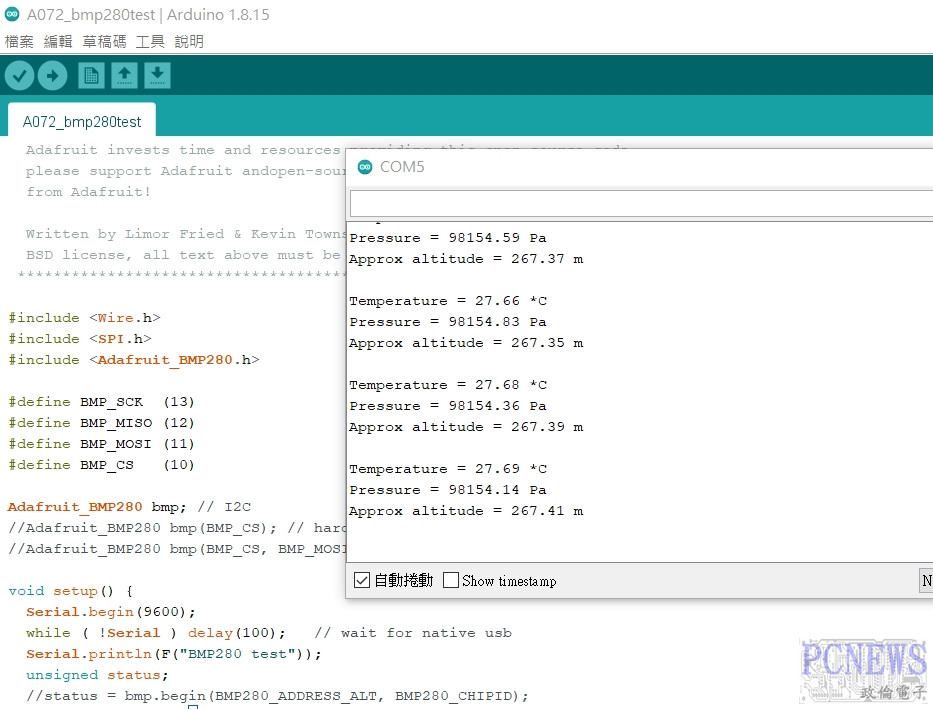Click the 'Written by Limor Fried' comment line
The height and width of the screenshot is (709, 933).
[x=186, y=234]
